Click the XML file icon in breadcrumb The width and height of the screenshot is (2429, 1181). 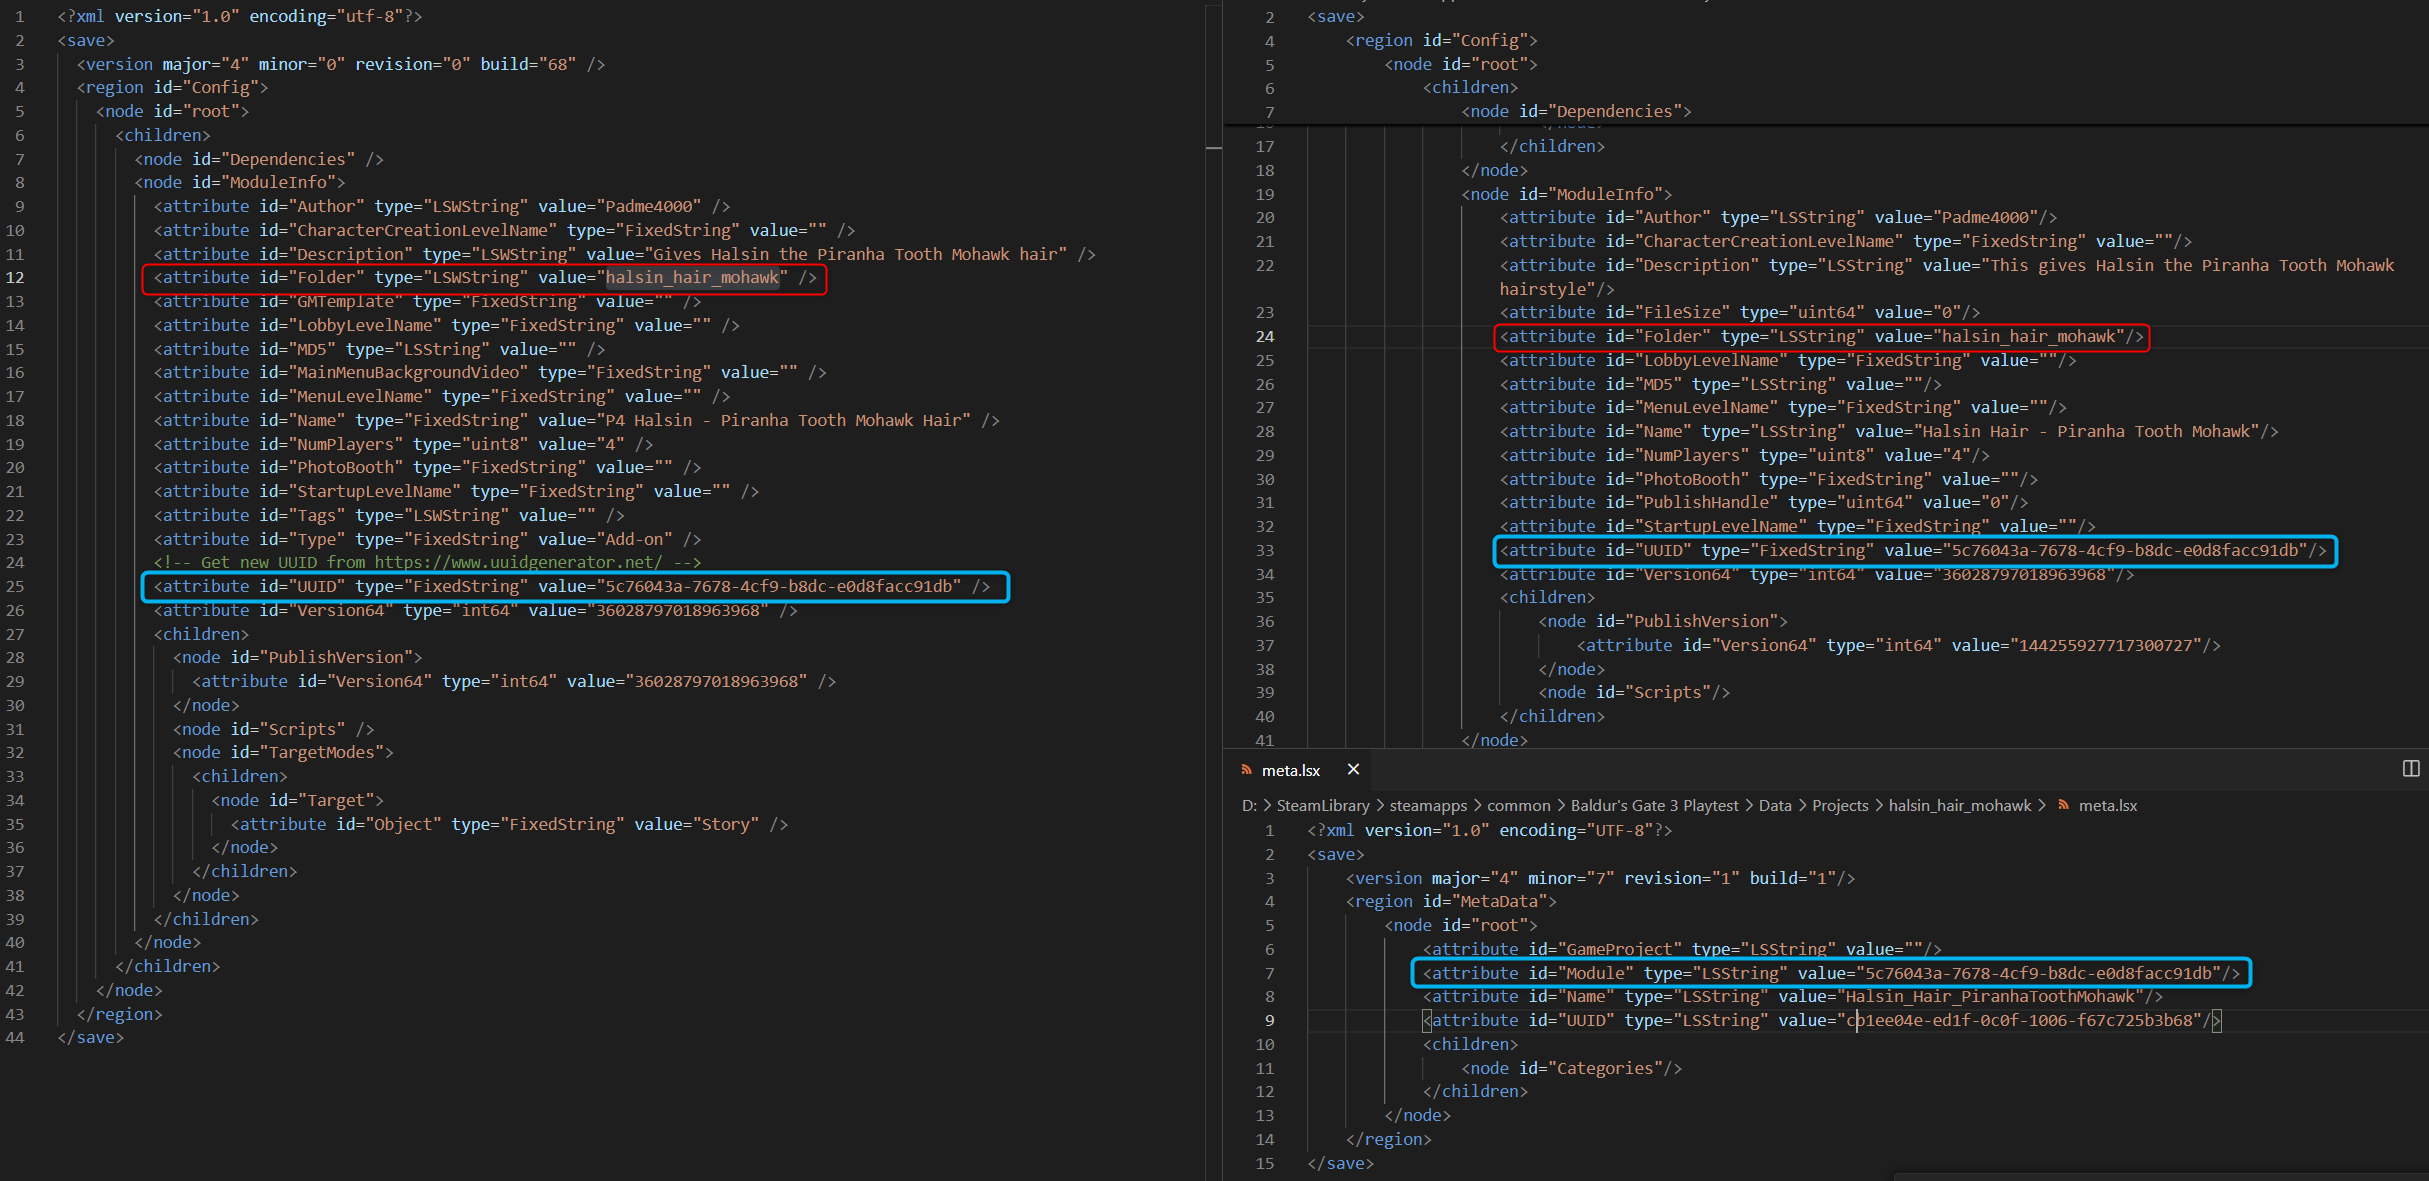[x=2063, y=805]
